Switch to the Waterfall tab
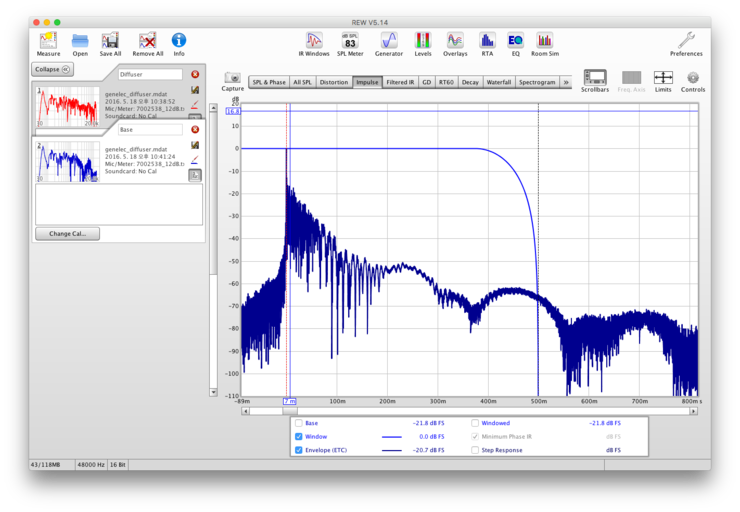The height and width of the screenshot is (512, 740). (498, 82)
